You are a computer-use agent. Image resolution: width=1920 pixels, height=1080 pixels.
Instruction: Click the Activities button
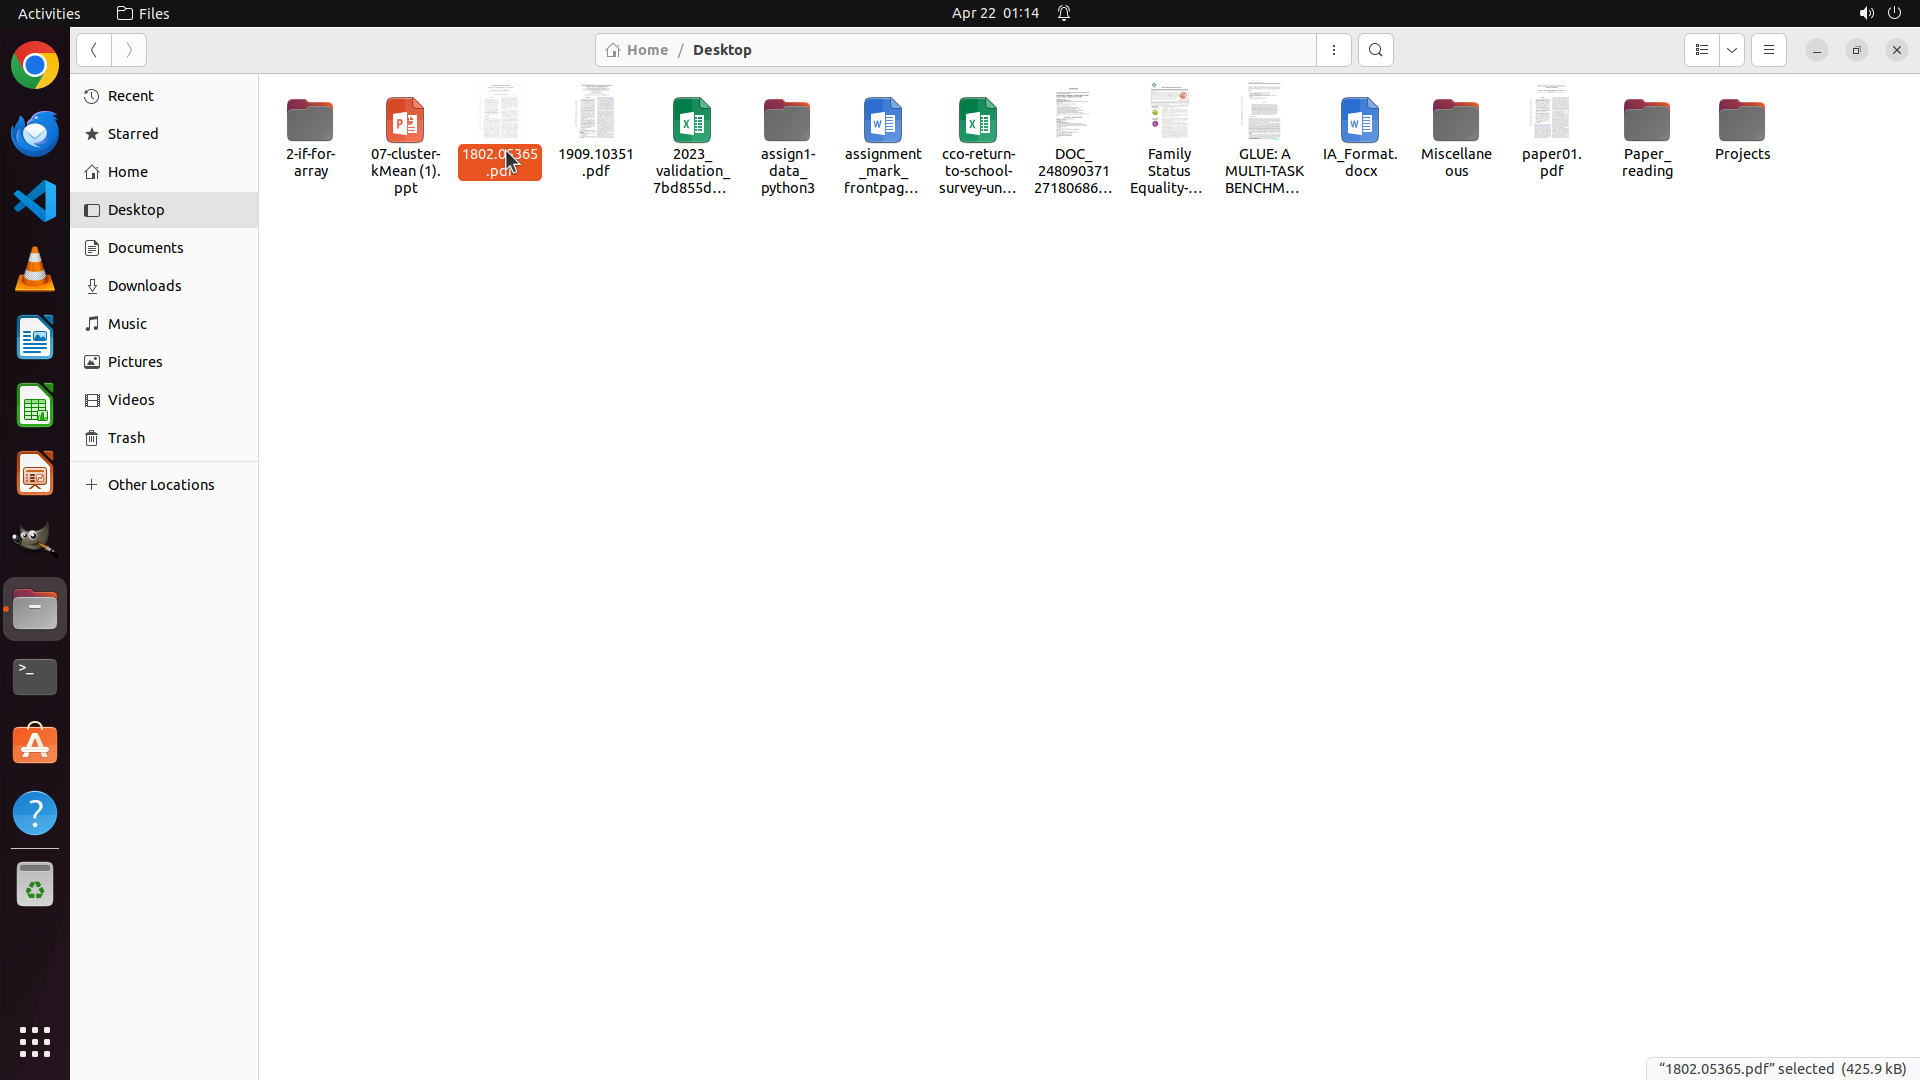[x=49, y=13]
